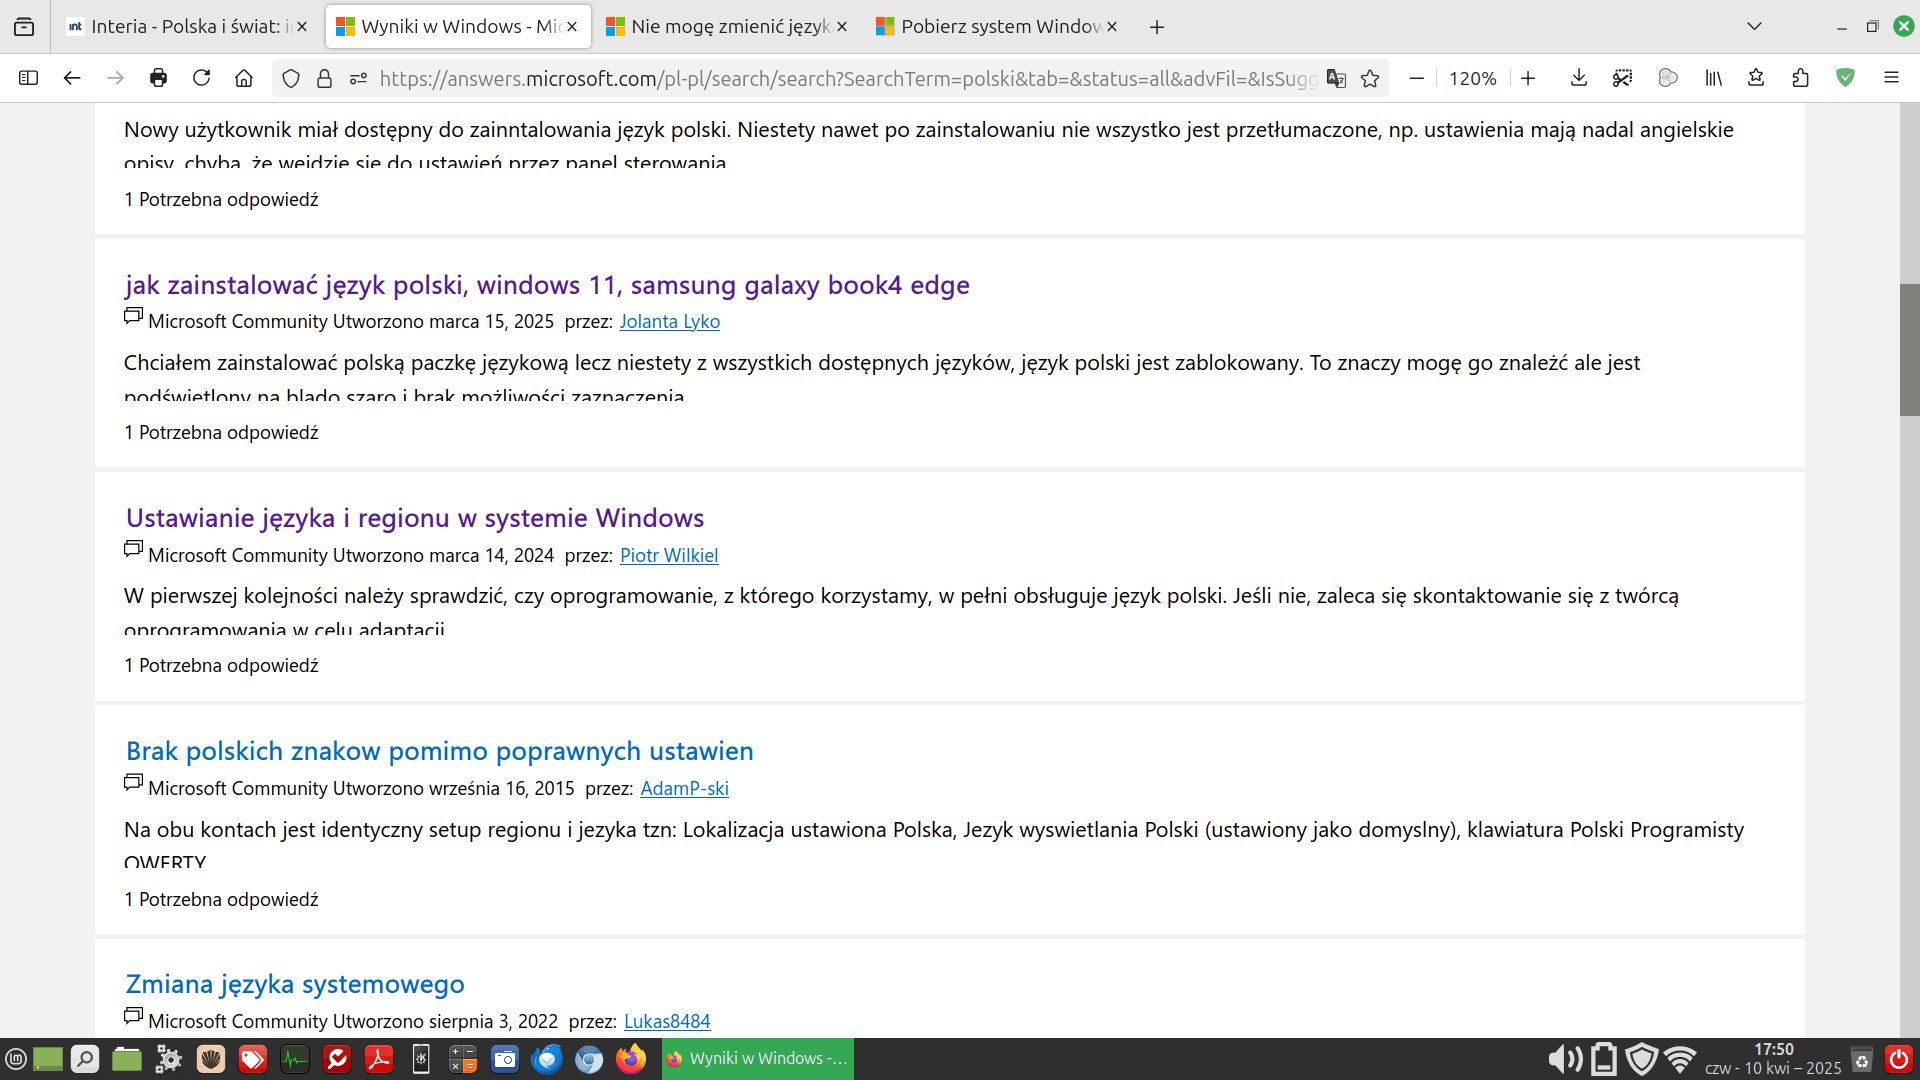Click the Firefox reload page icon
Image resolution: width=1920 pixels, height=1080 pixels.
(201, 78)
